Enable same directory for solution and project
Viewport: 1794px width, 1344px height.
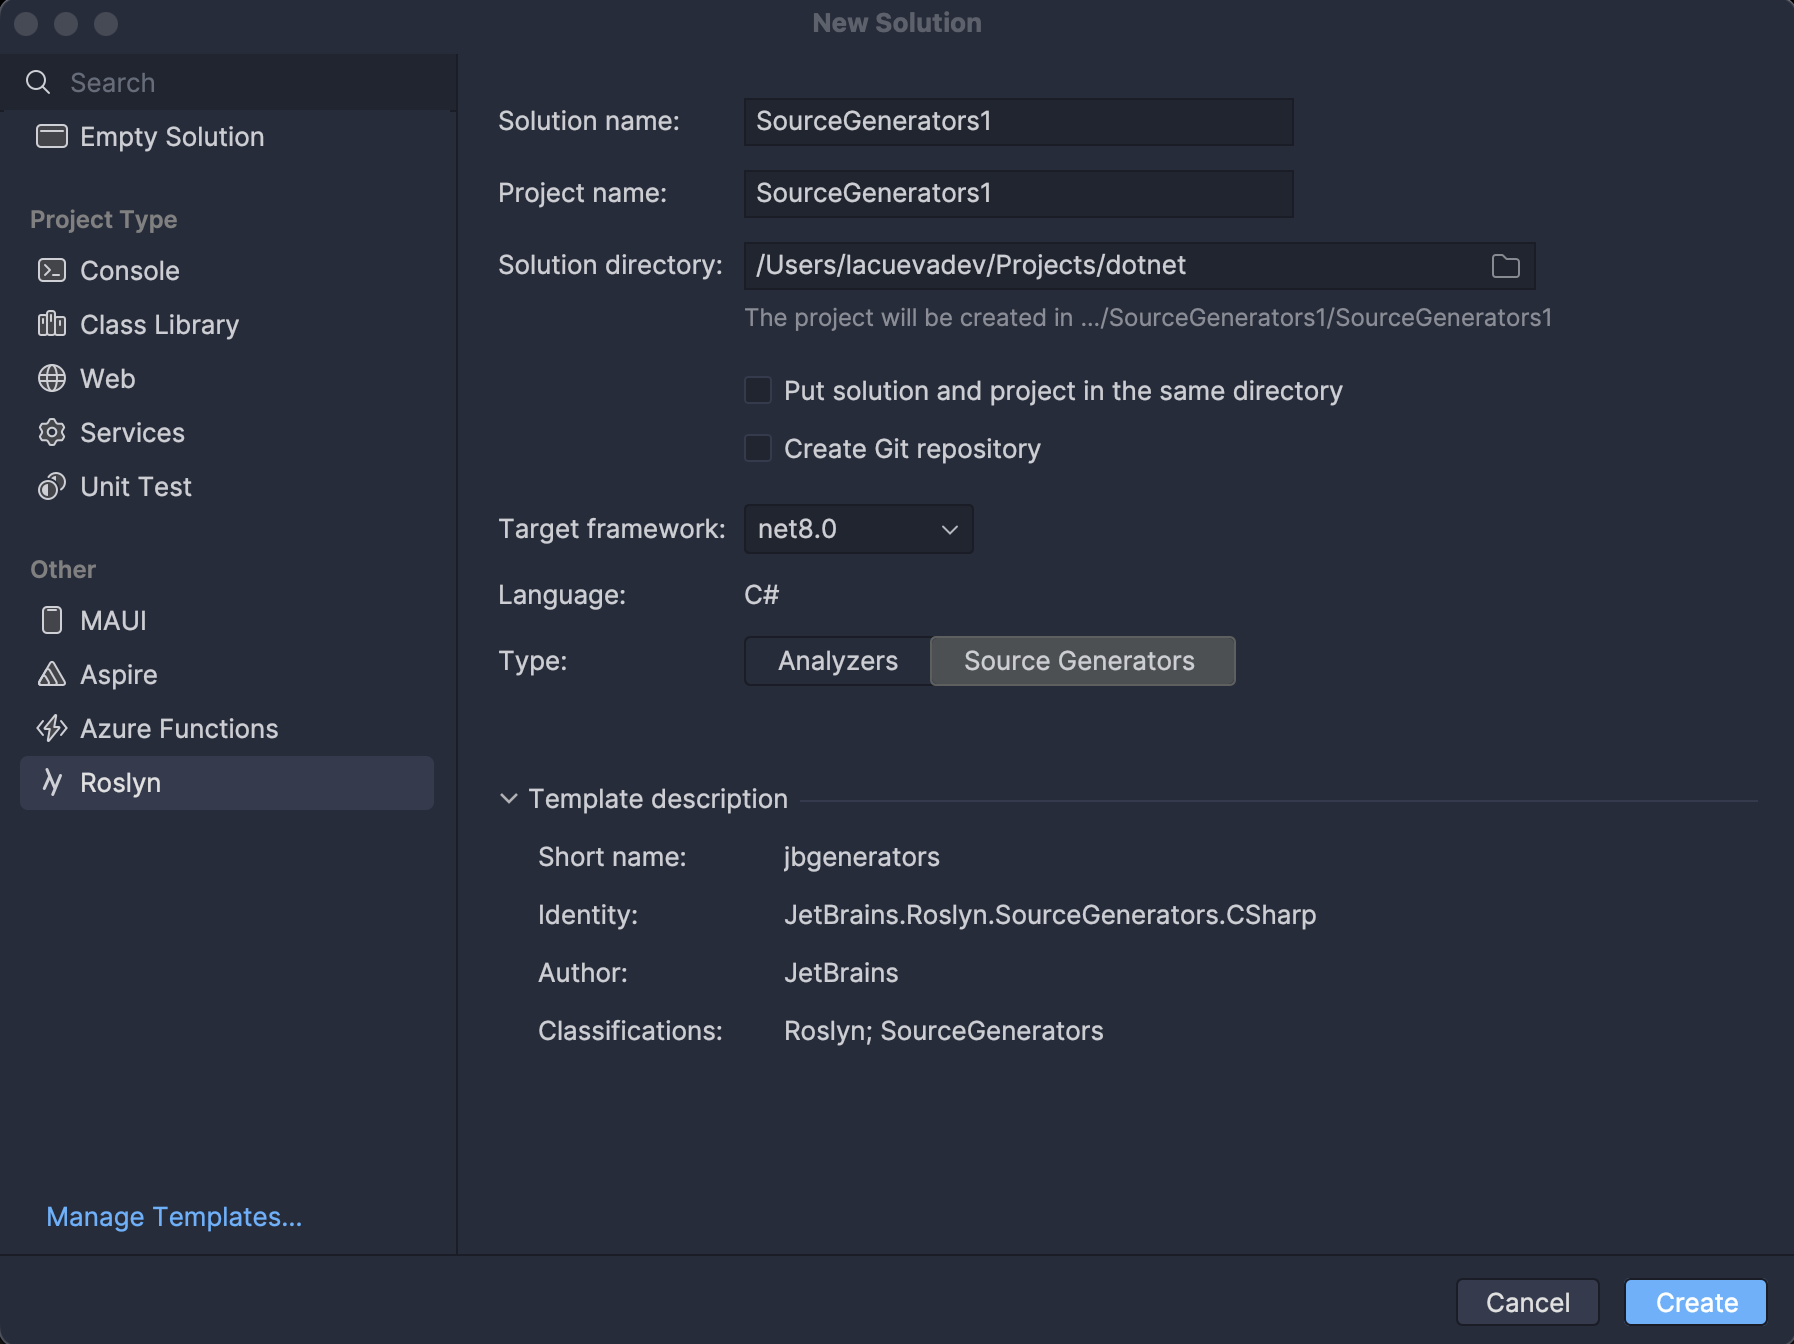coord(758,391)
